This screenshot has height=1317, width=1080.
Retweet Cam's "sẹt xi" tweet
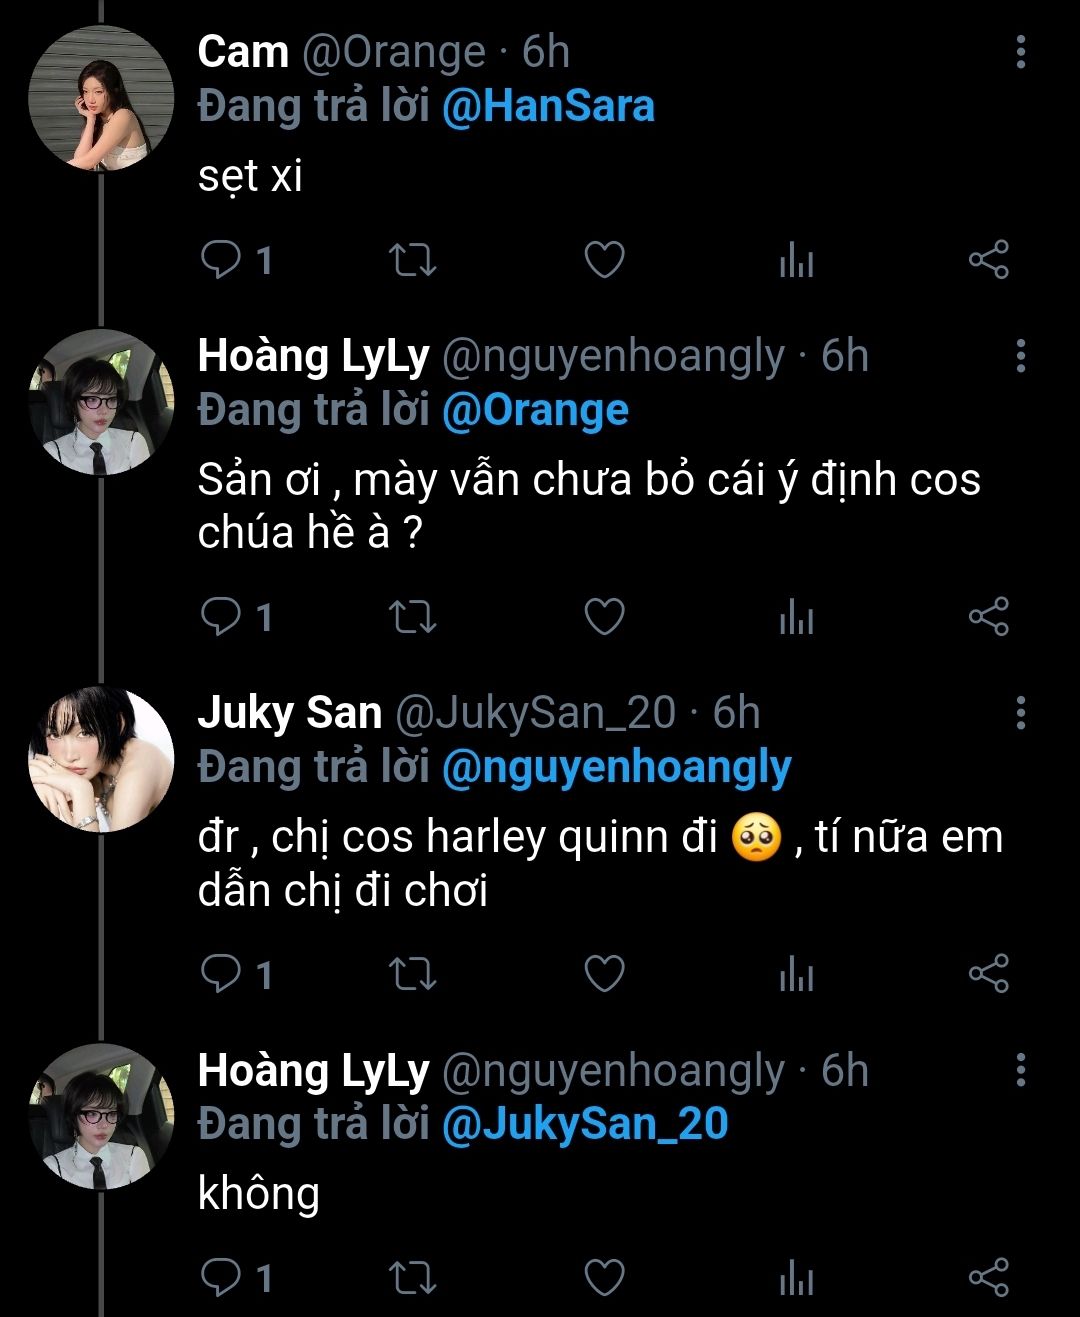412,261
